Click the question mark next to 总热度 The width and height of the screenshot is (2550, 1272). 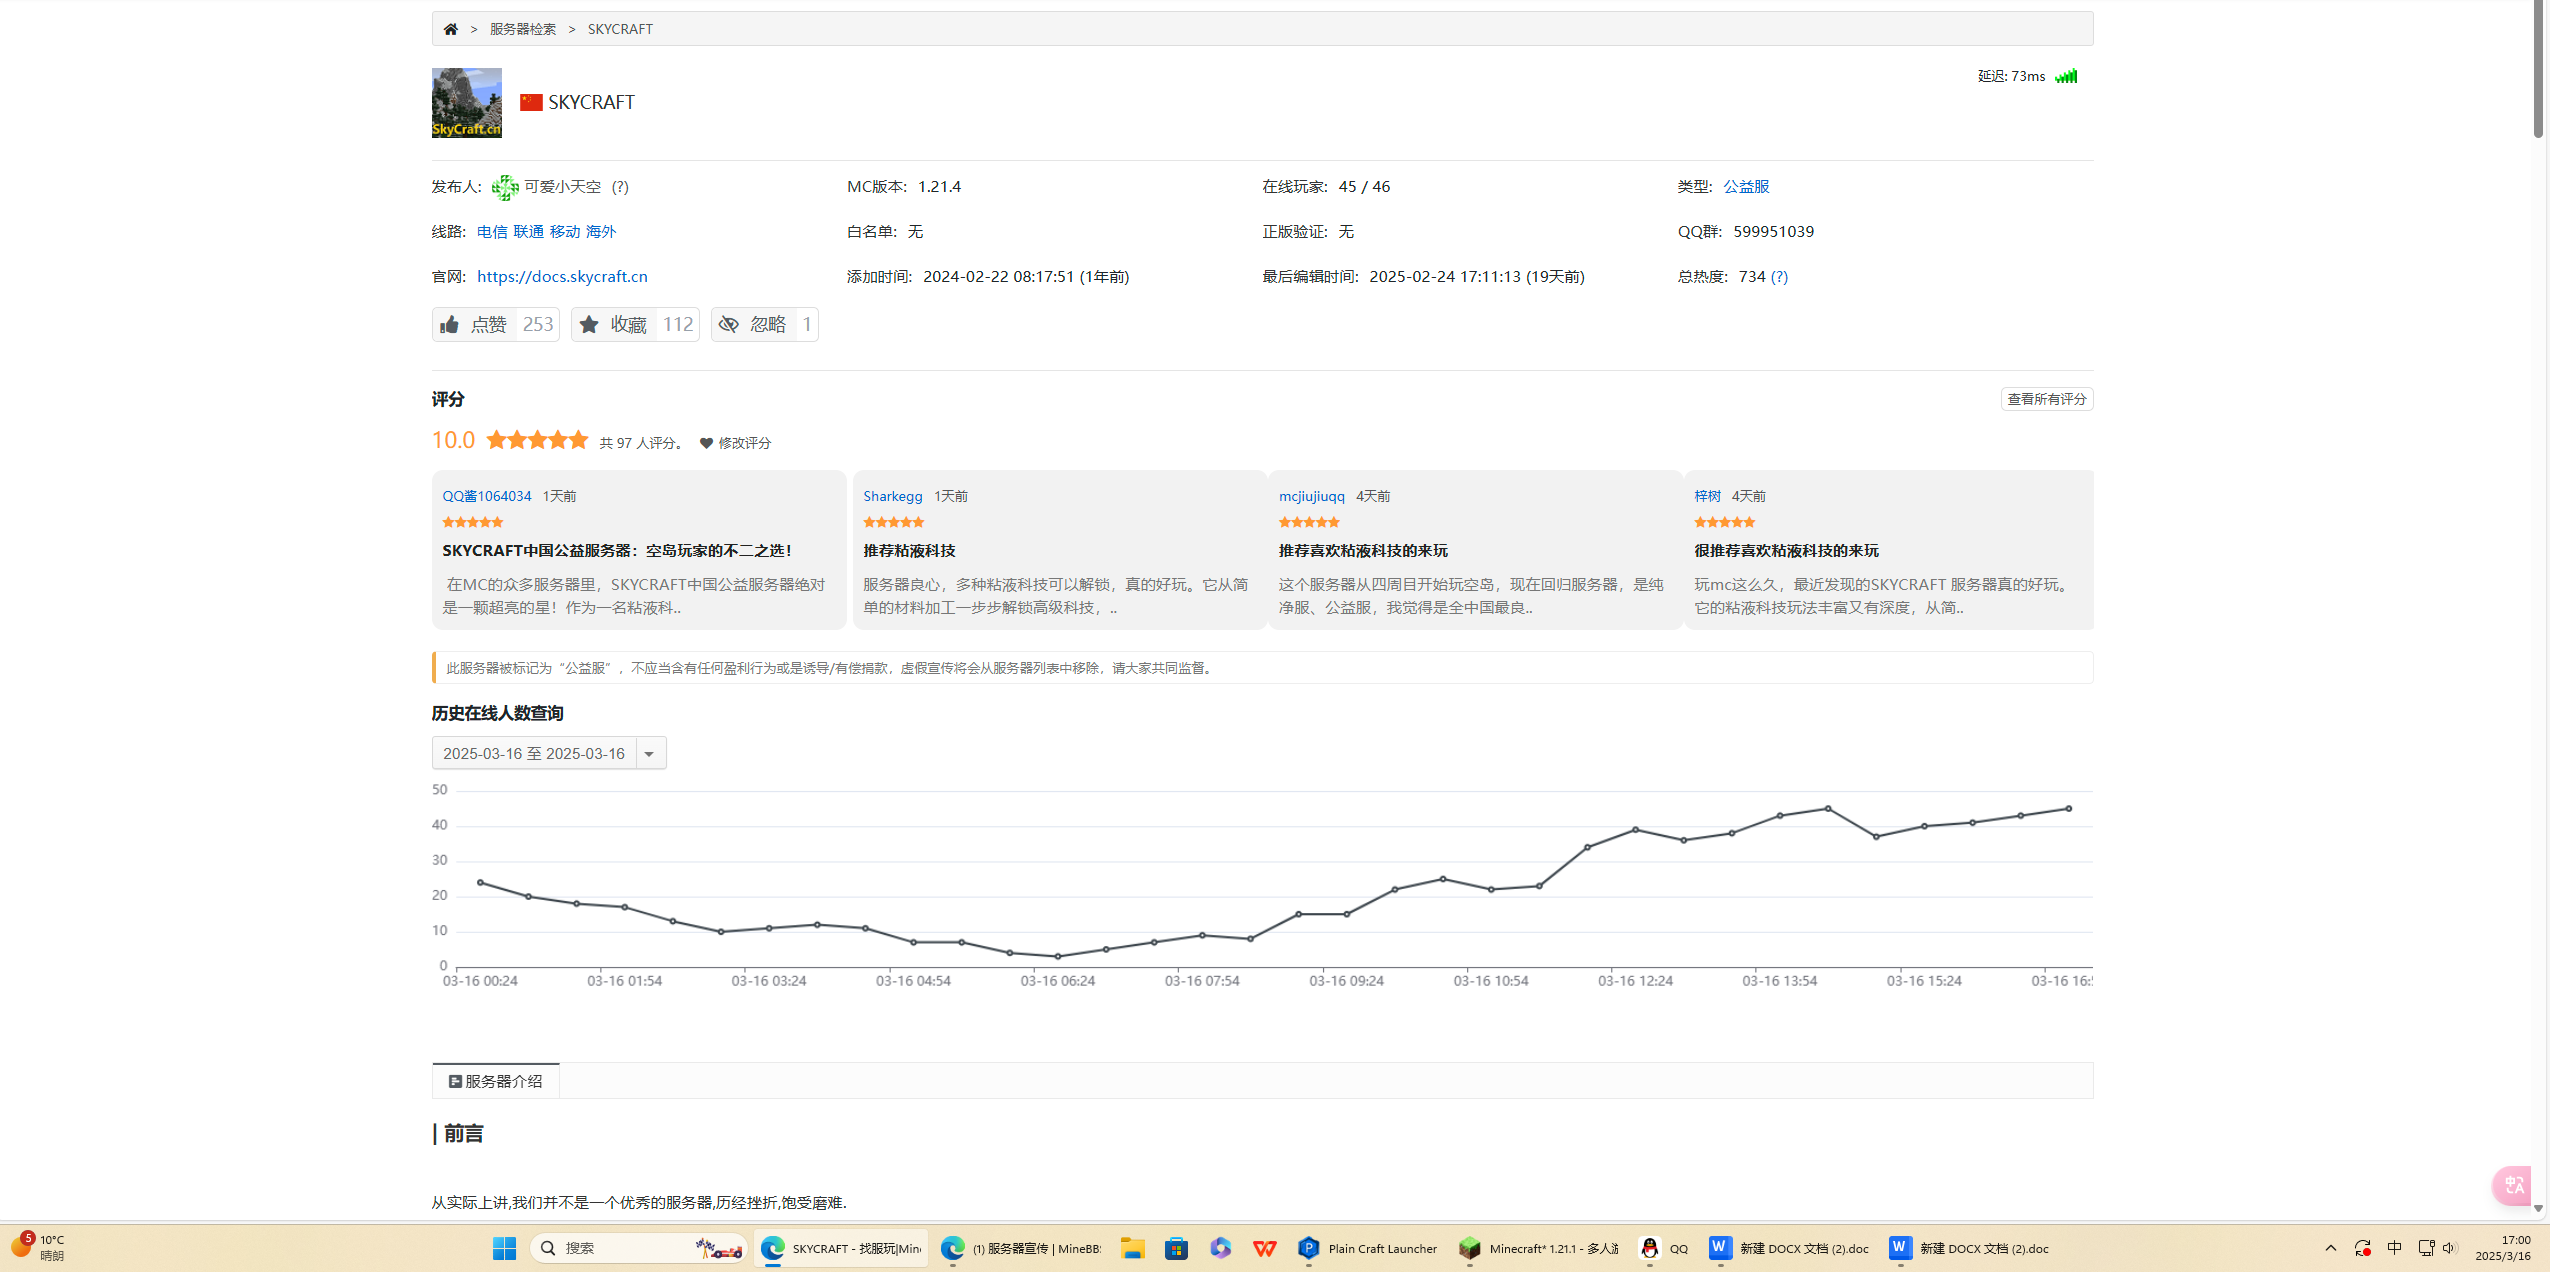pyautogui.click(x=1779, y=276)
